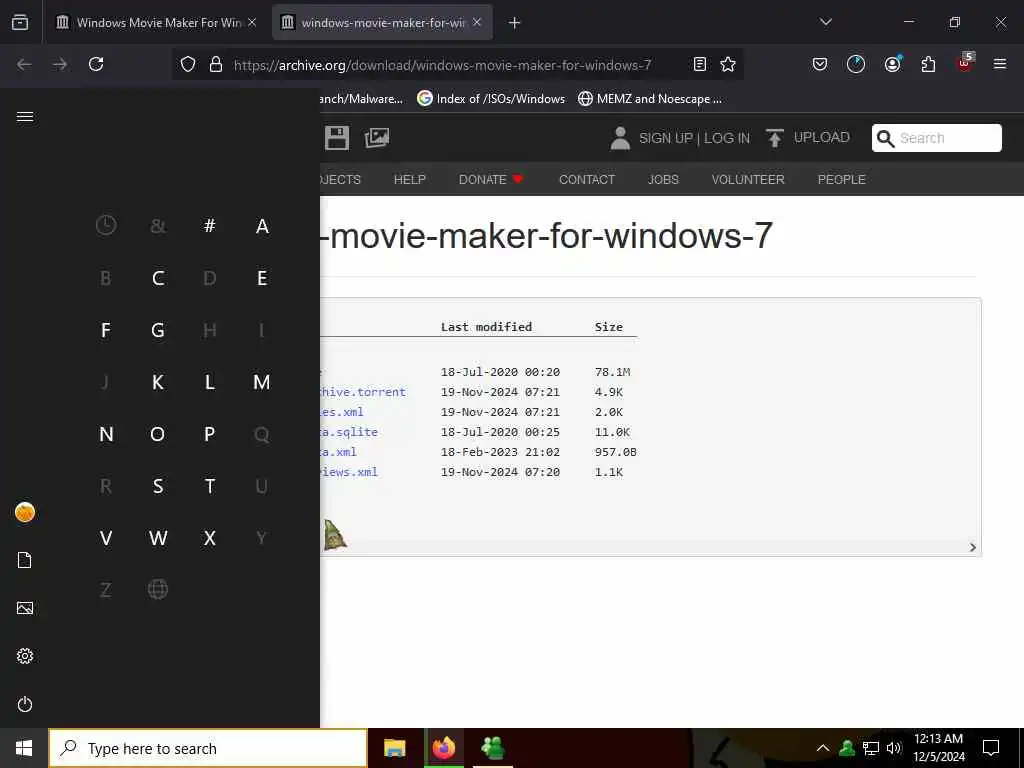Jump to apps starting with G
The height and width of the screenshot is (768, 1024).
coord(158,330)
